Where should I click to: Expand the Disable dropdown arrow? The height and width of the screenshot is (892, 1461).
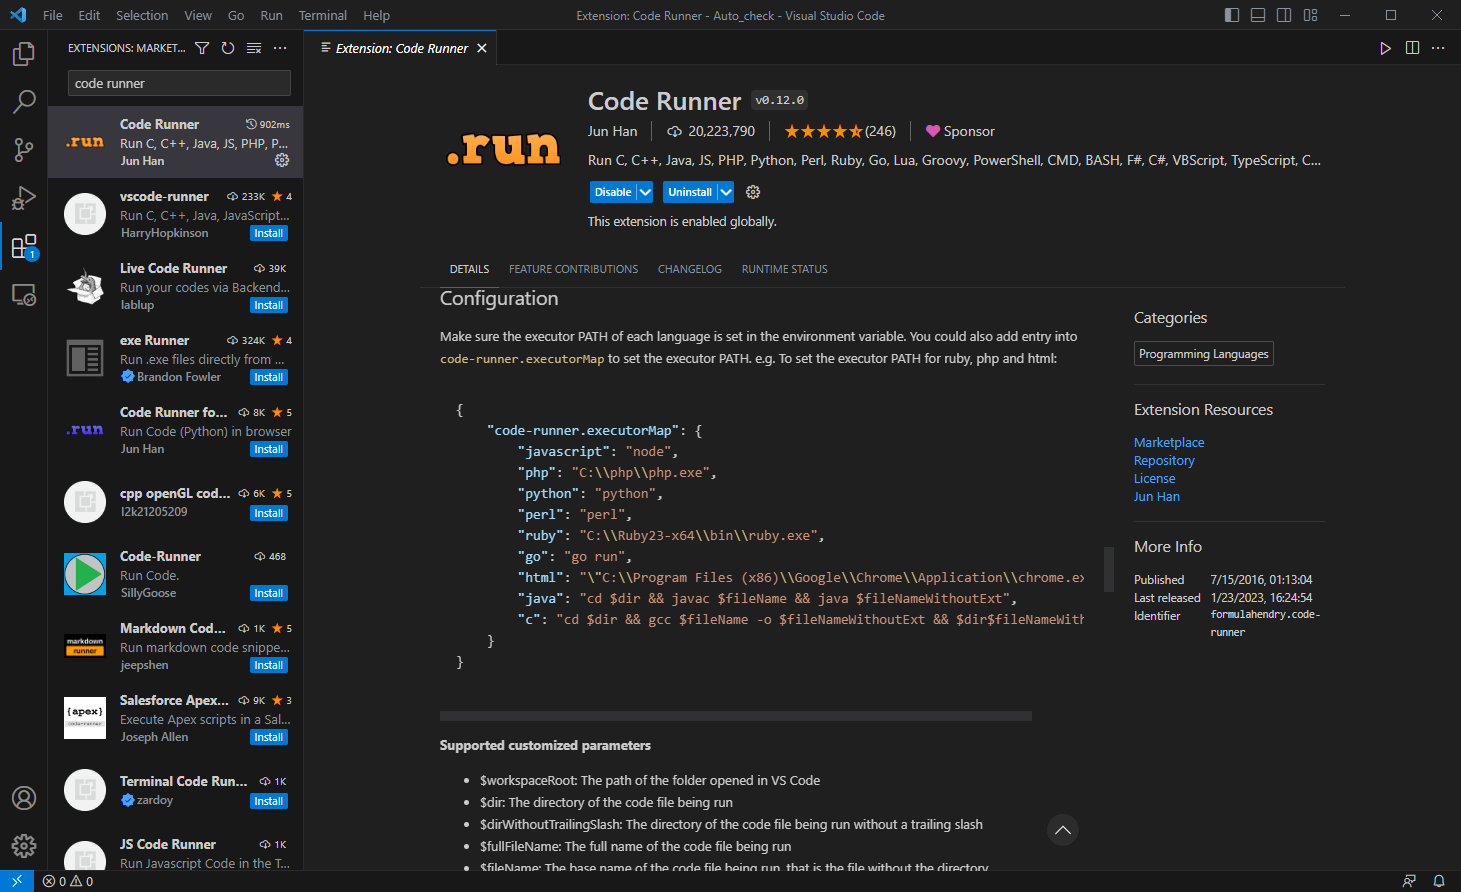[x=646, y=192]
